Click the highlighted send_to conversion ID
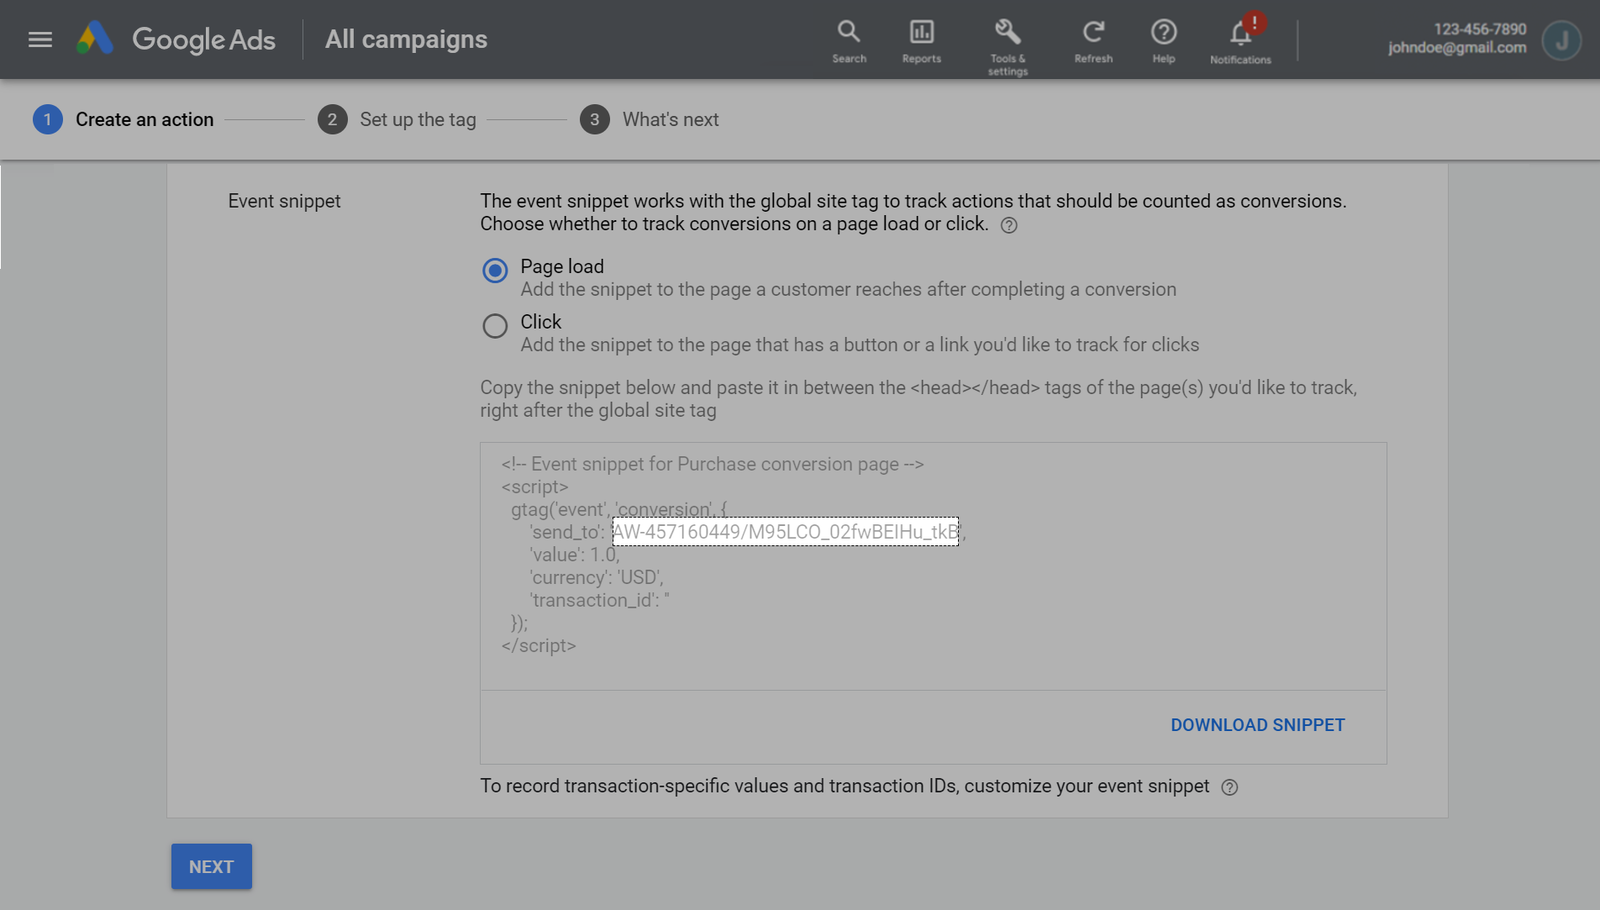 pos(785,532)
